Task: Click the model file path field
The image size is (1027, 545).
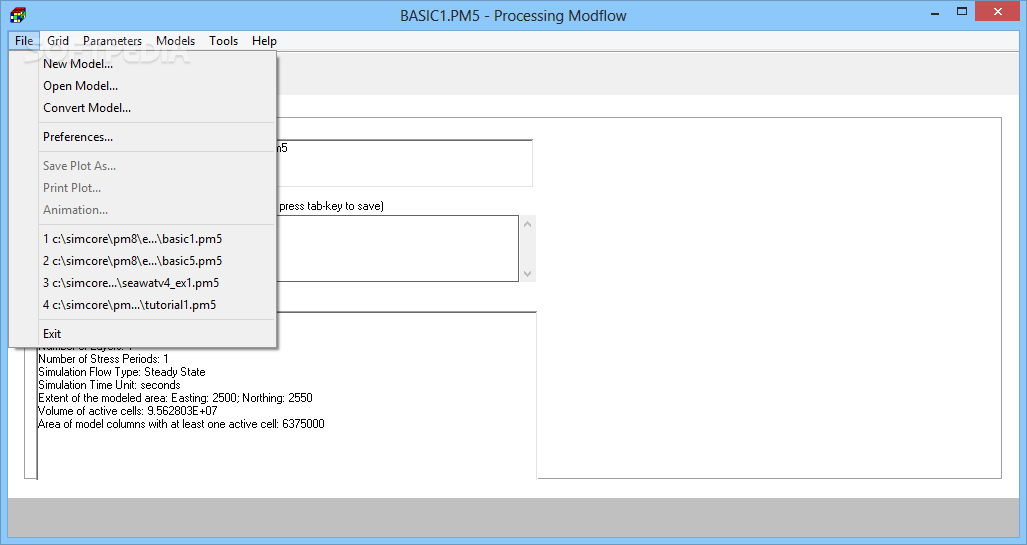Action: click(x=404, y=163)
